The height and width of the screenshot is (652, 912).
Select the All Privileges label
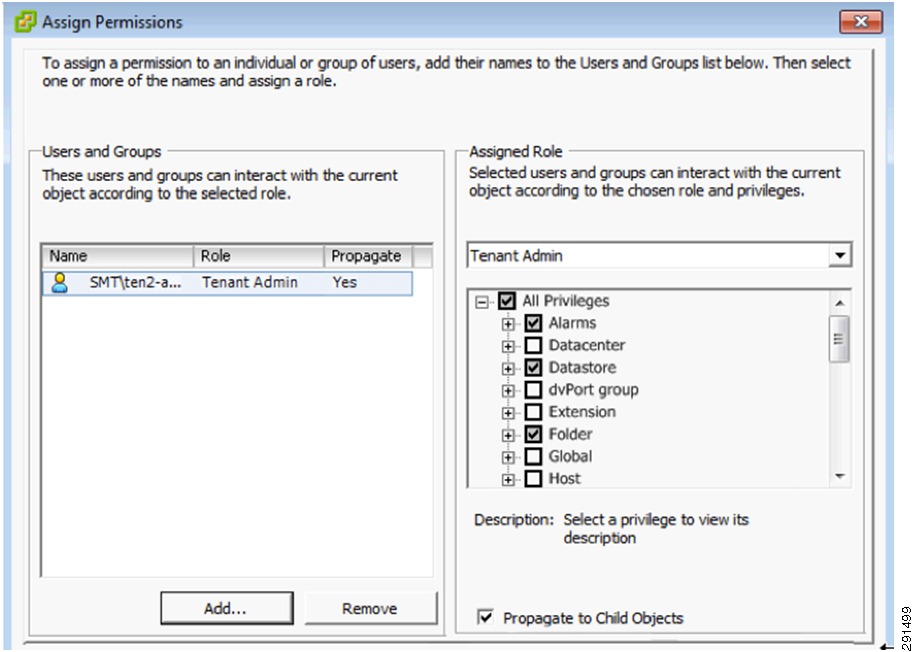pyautogui.click(x=565, y=301)
